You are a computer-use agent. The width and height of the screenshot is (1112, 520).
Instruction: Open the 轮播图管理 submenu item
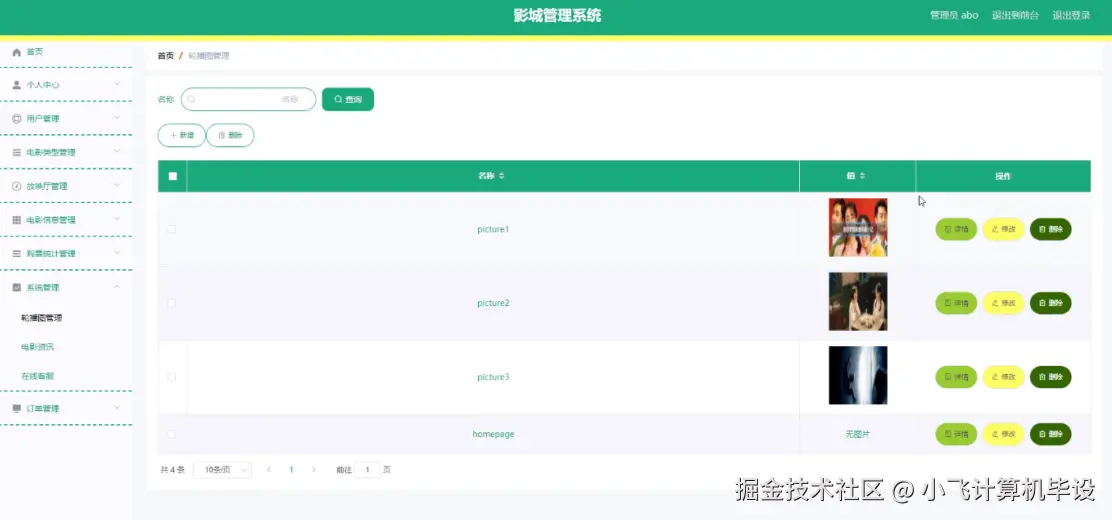pyautogui.click(x=42, y=318)
